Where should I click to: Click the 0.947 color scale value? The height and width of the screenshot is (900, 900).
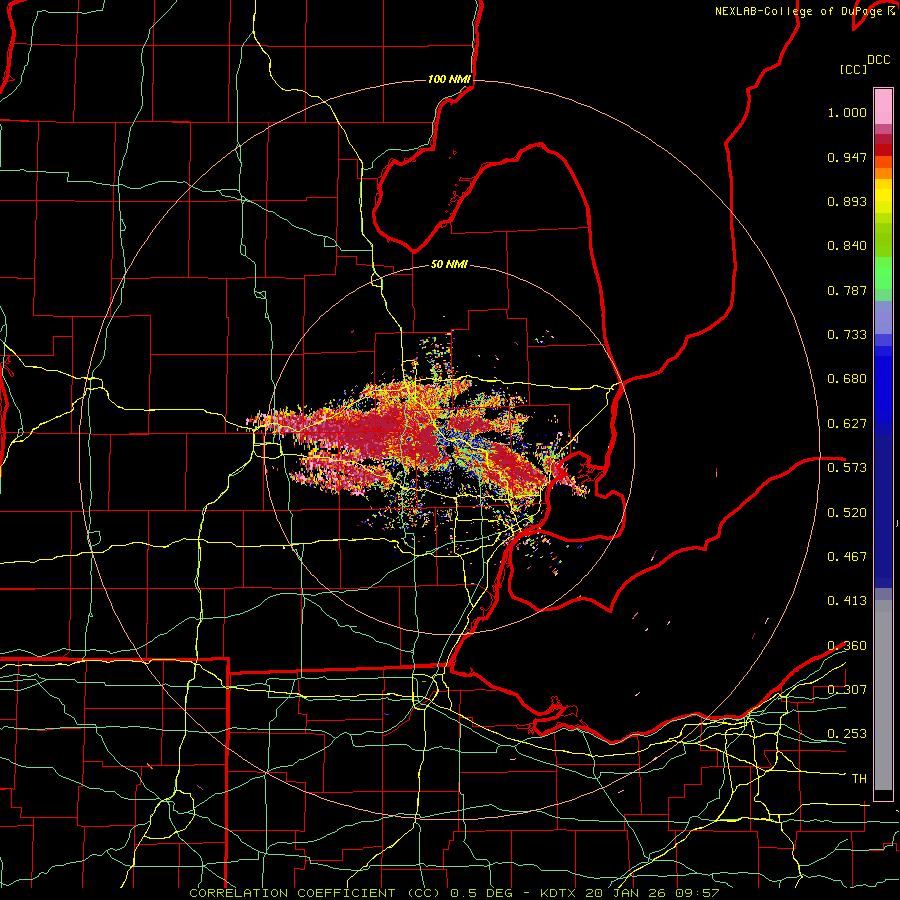pos(847,157)
